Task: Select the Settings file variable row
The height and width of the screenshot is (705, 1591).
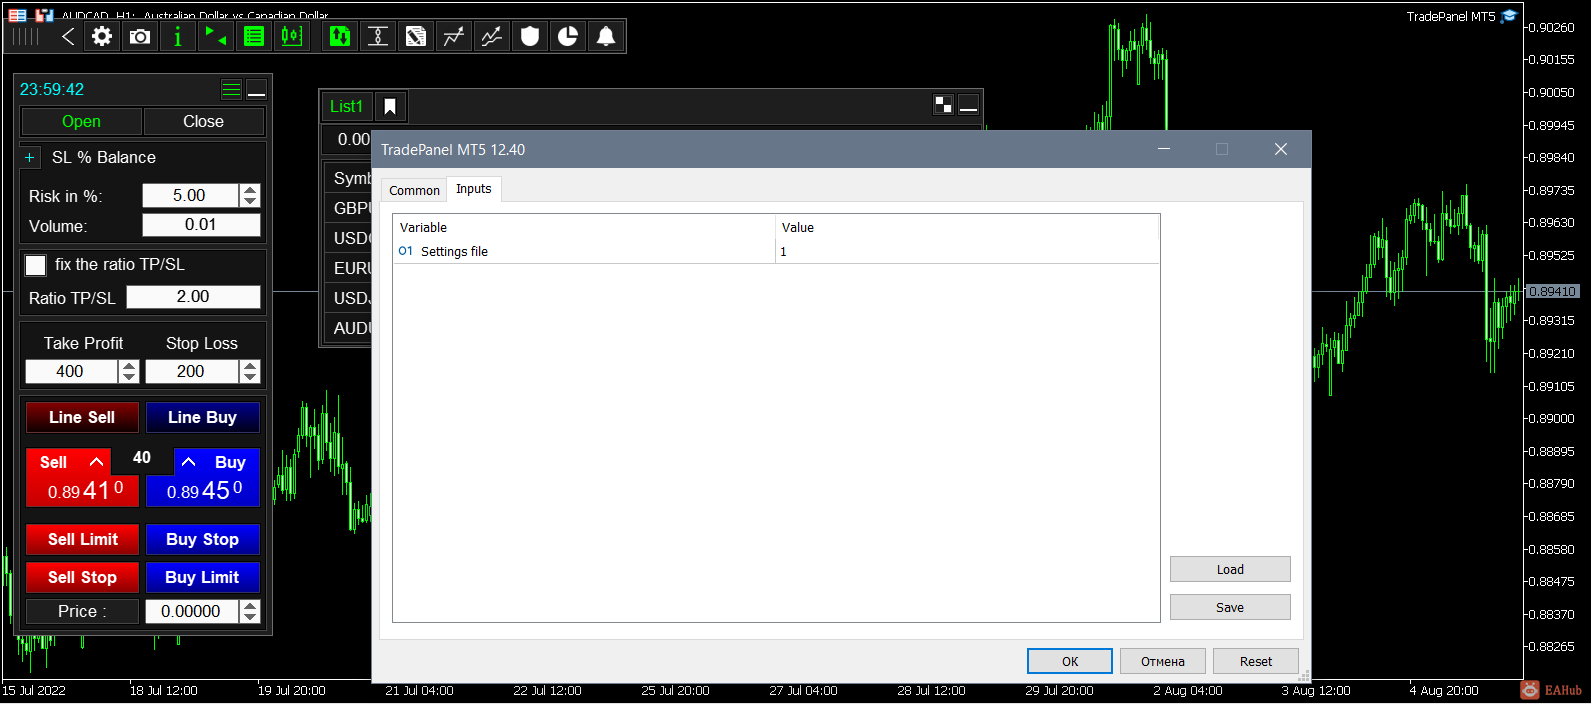Action: [776, 251]
